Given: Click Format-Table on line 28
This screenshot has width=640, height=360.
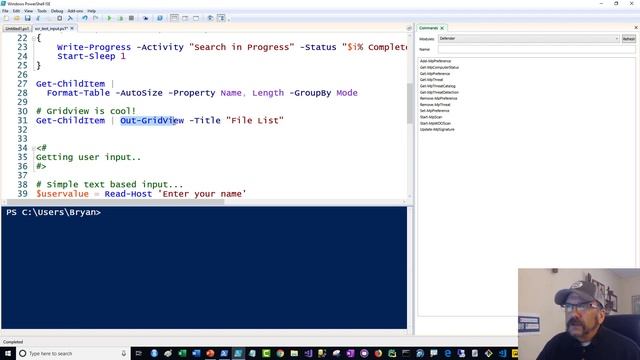Looking at the screenshot, I should click(78, 93).
